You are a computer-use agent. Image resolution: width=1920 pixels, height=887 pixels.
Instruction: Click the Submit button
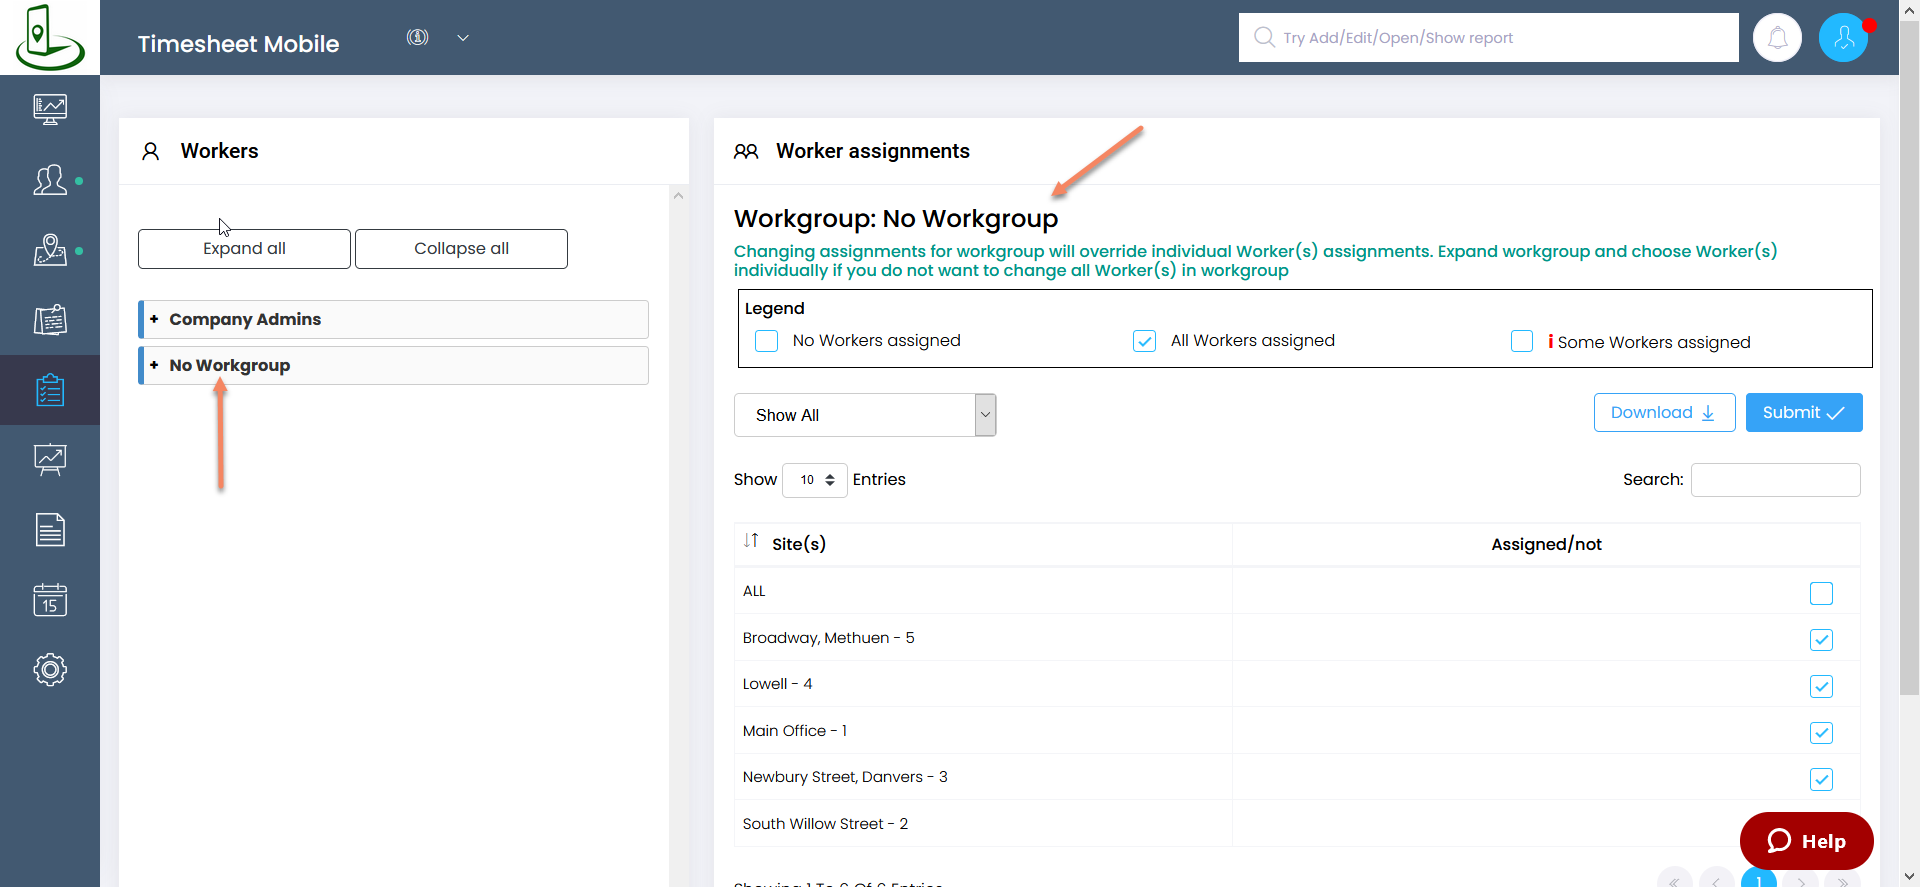pyautogui.click(x=1804, y=413)
